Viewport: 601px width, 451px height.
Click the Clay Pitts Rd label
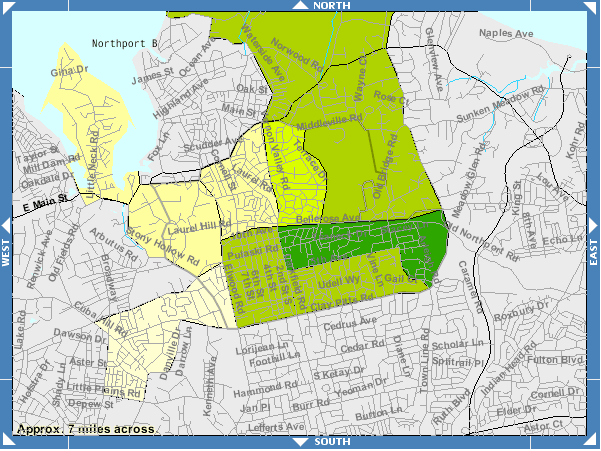[x=335, y=302]
